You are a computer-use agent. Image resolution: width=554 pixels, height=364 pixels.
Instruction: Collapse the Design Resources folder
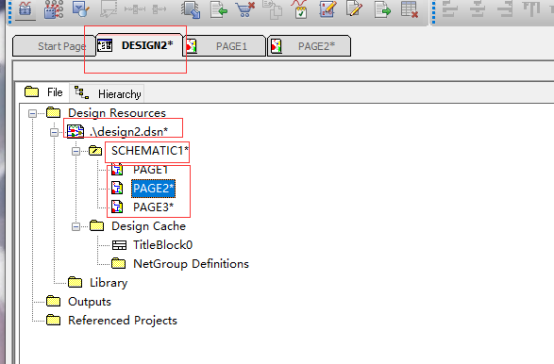[33, 113]
